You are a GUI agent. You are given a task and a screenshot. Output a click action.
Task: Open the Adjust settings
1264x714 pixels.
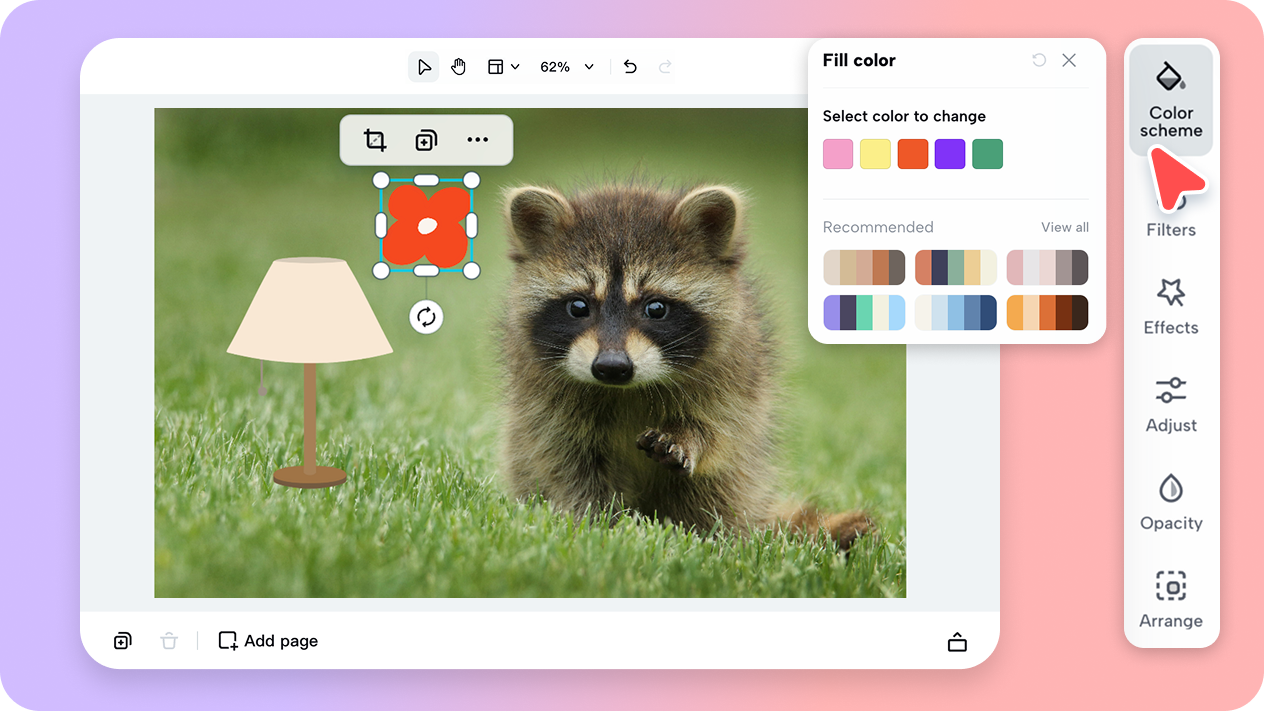coord(1171,404)
